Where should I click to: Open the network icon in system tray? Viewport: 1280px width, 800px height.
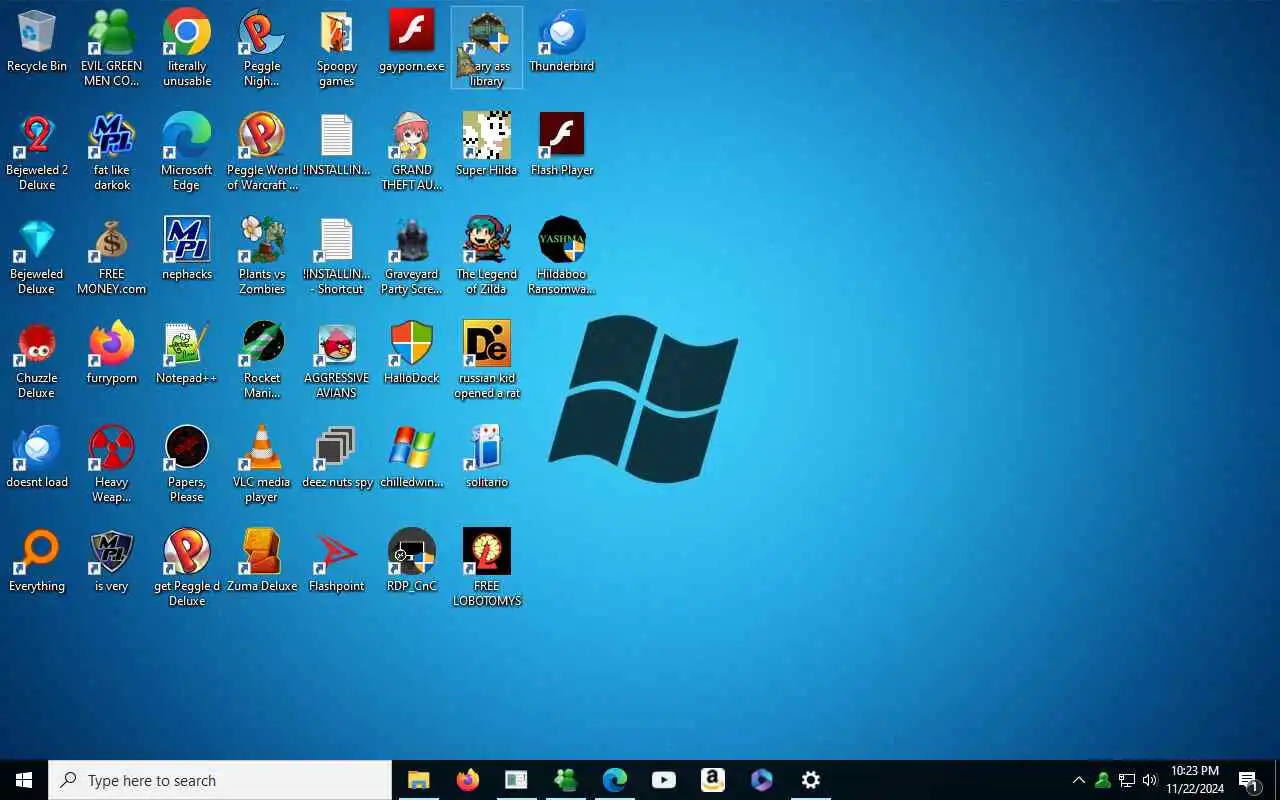(1126, 780)
